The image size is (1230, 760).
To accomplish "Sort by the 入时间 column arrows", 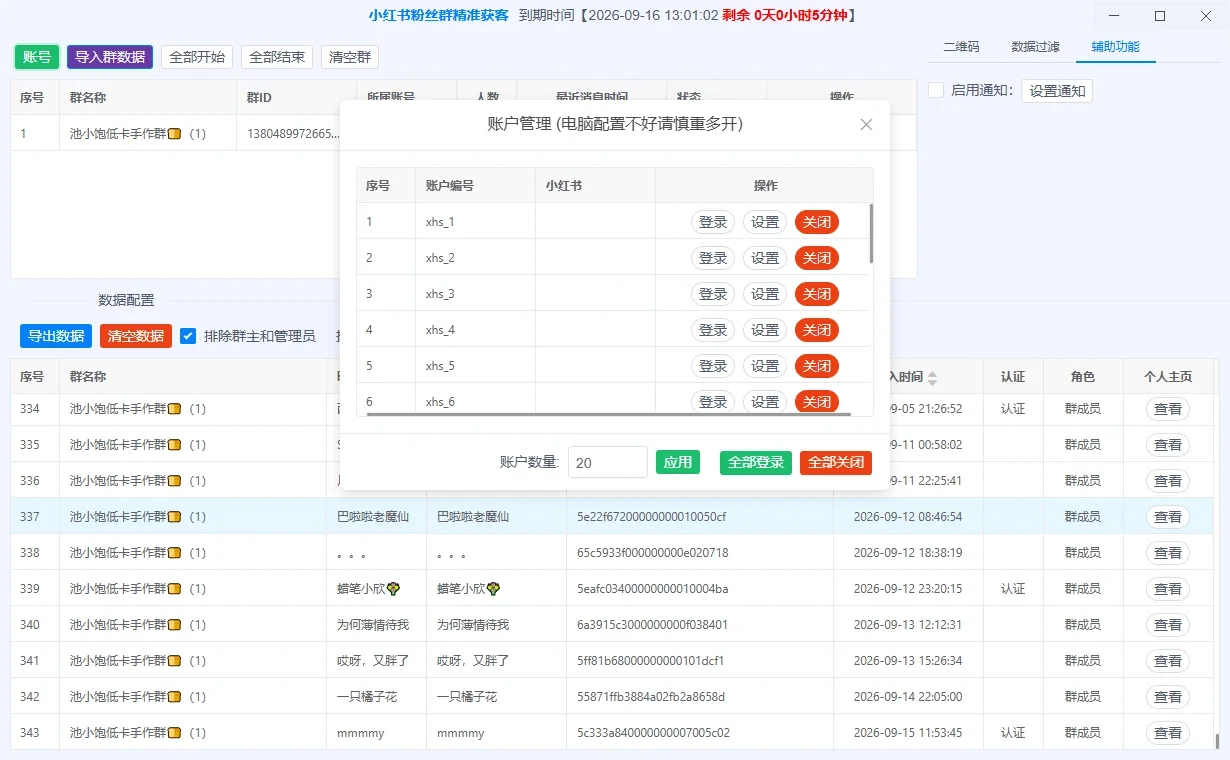I will click(933, 378).
